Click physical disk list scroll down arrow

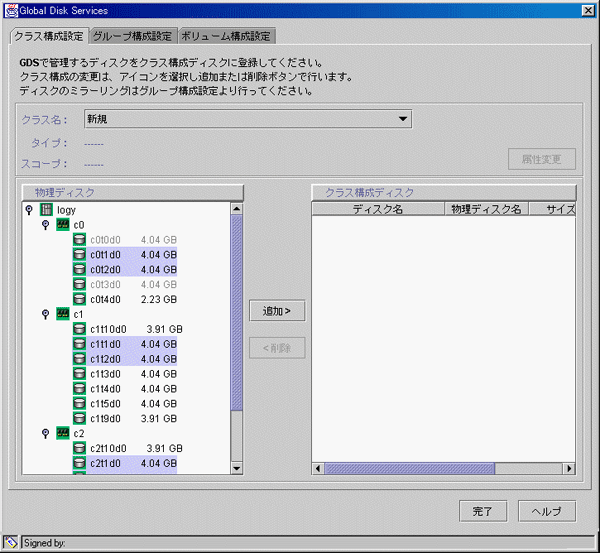[x=237, y=468]
